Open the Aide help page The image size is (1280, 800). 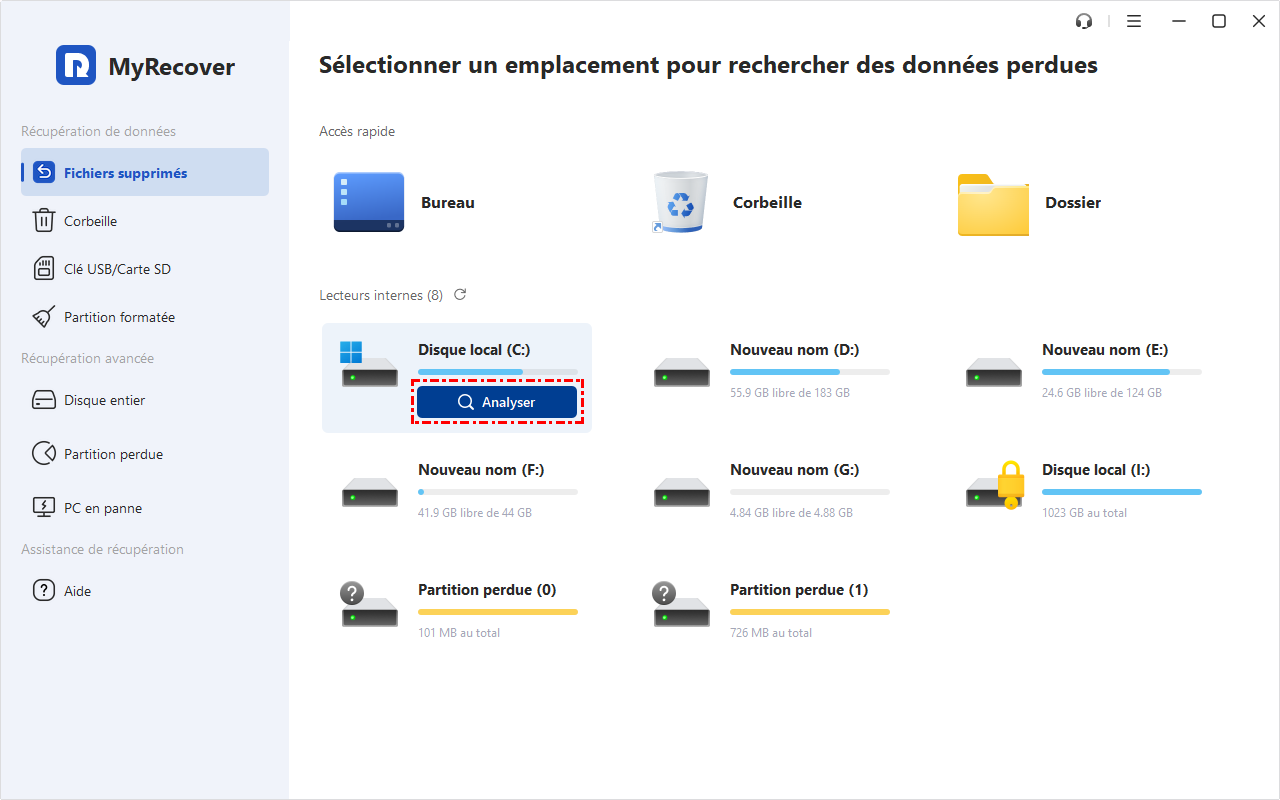click(77, 591)
